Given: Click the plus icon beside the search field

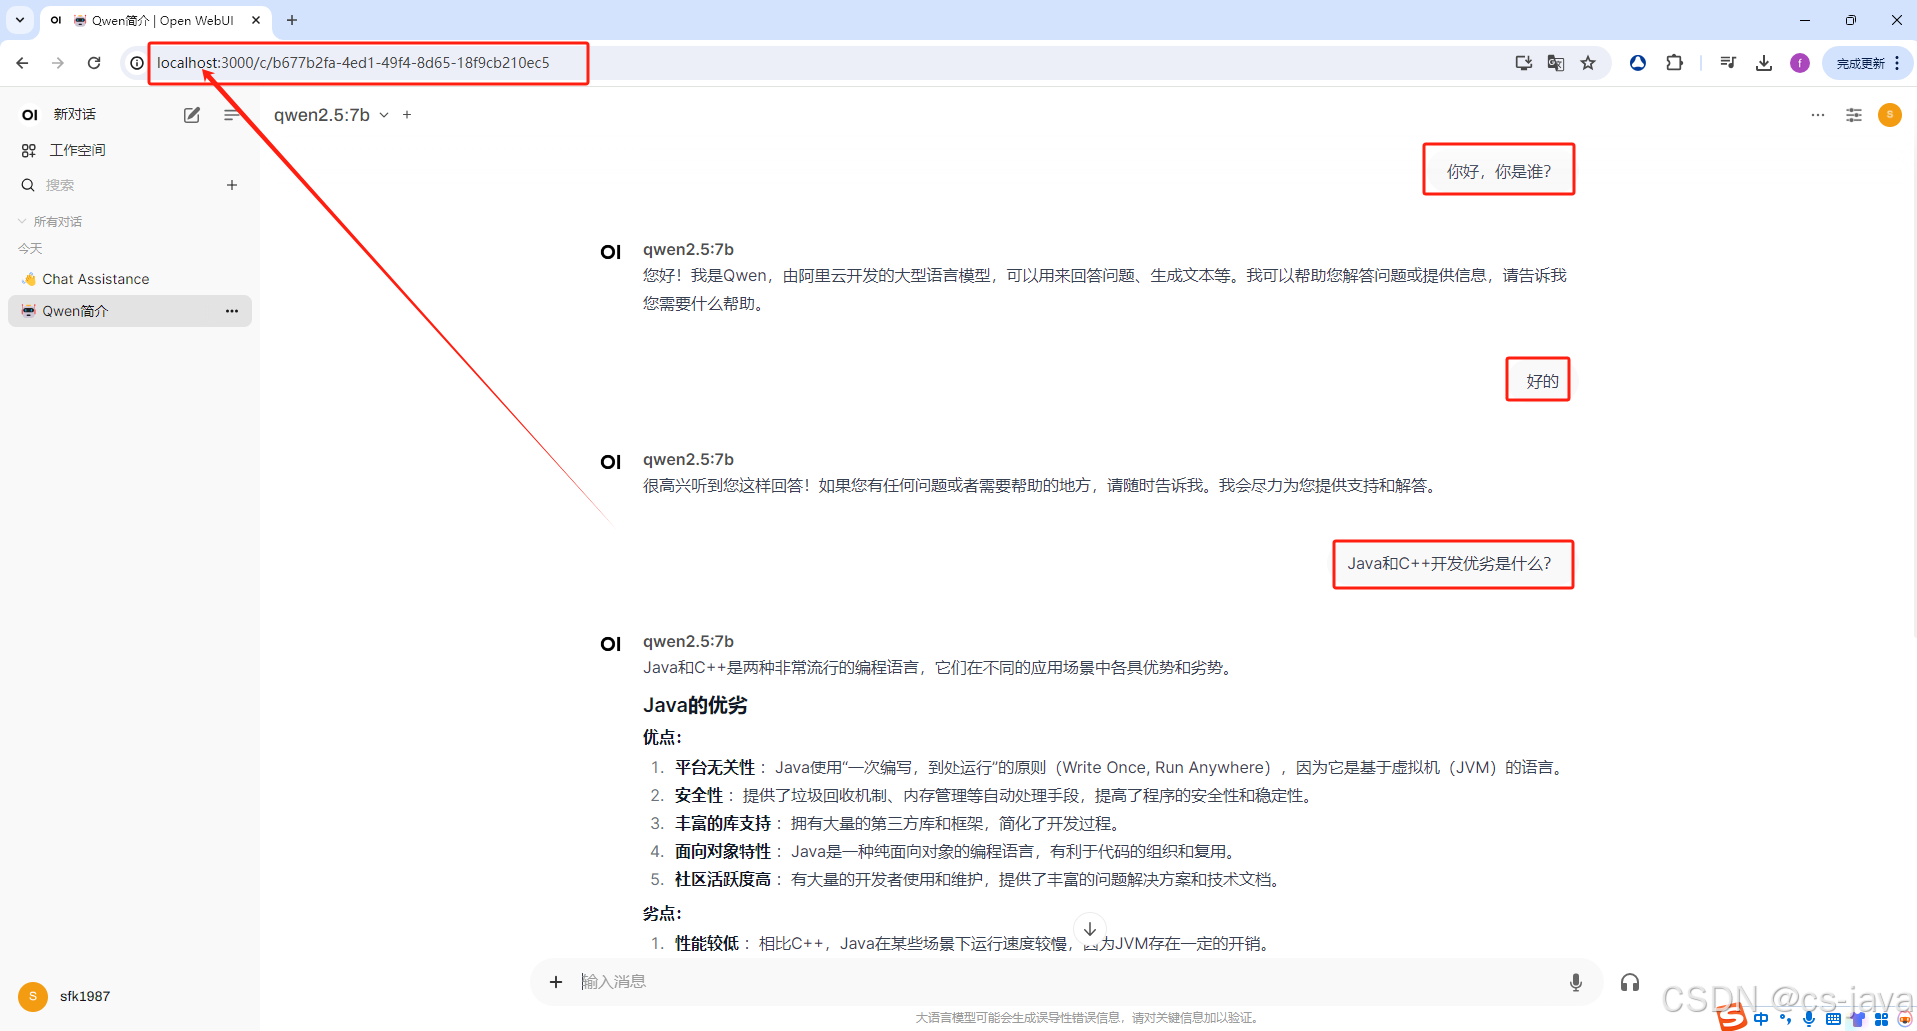Looking at the screenshot, I should [x=232, y=185].
